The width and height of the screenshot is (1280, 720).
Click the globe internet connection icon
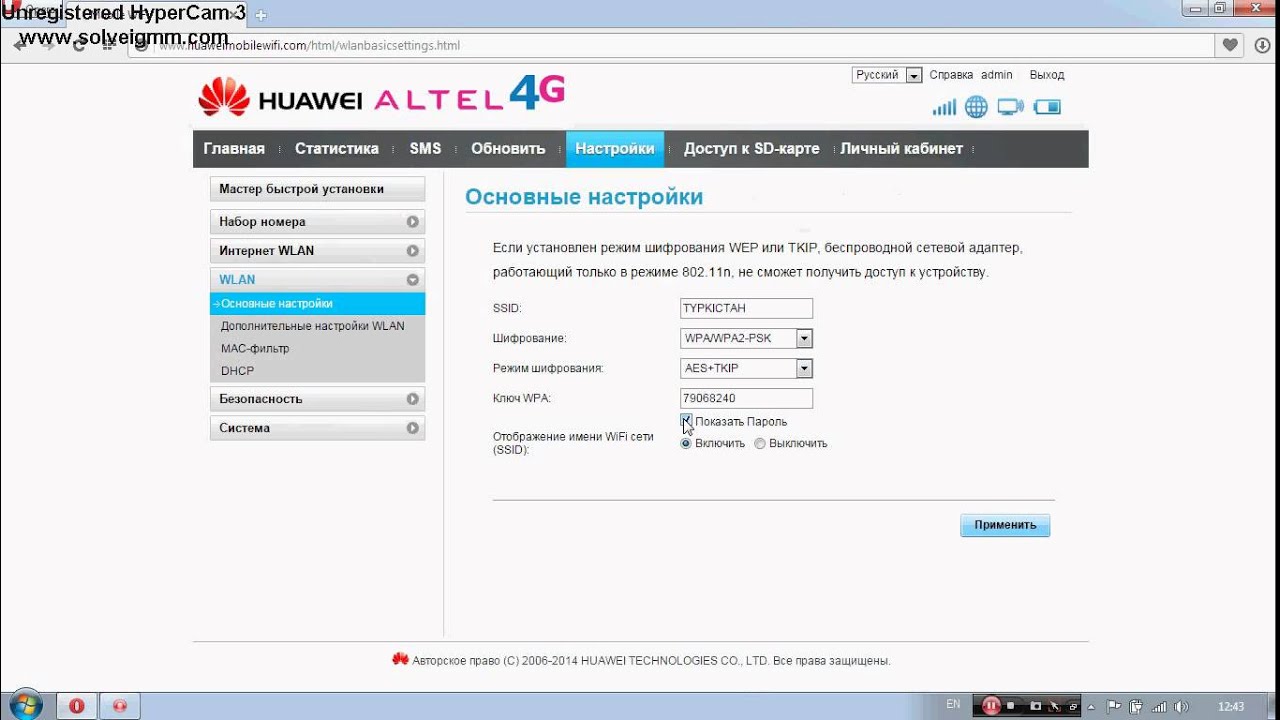coord(976,107)
